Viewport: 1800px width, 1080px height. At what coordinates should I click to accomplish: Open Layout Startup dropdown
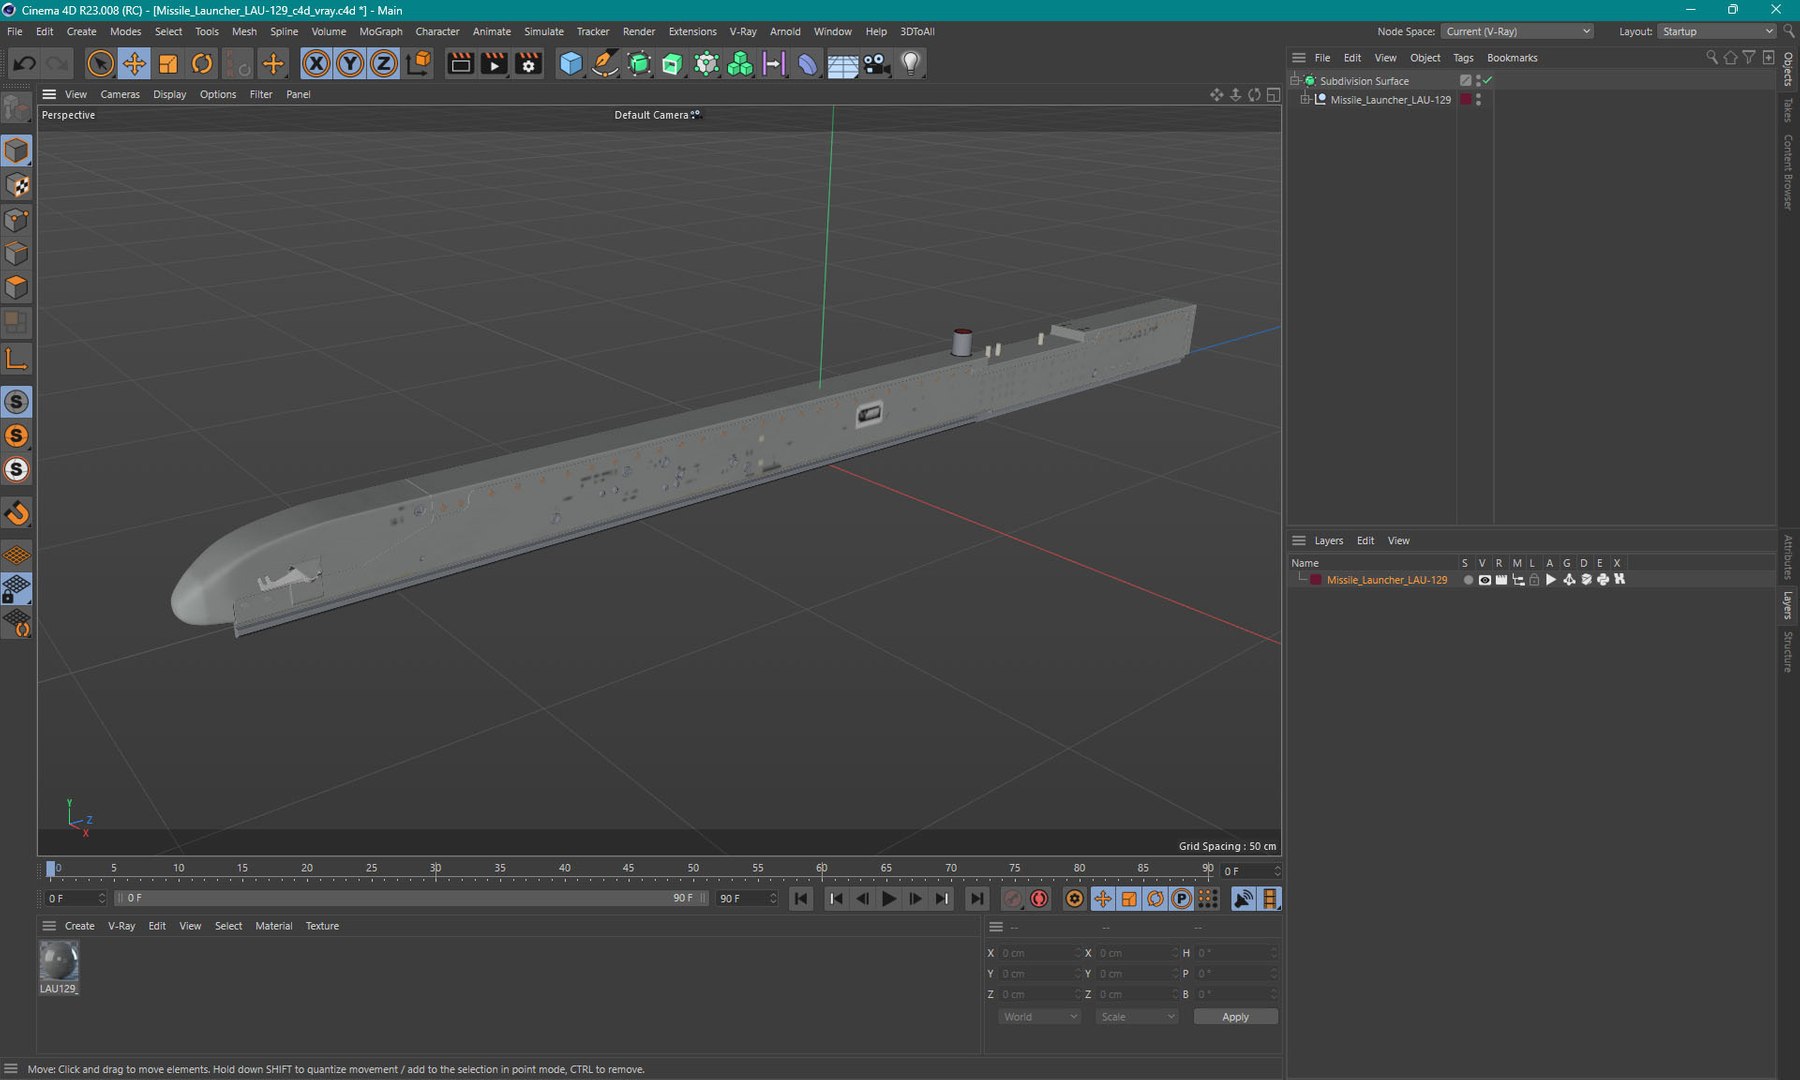[1716, 31]
